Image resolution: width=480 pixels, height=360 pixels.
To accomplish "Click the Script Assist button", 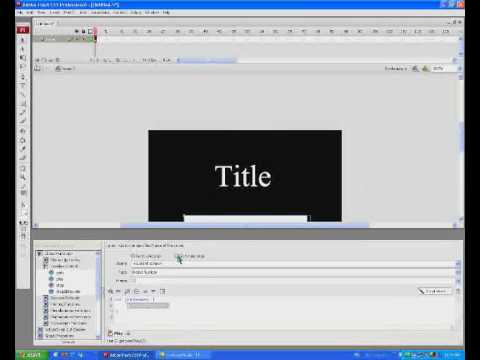I will click(435, 291).
